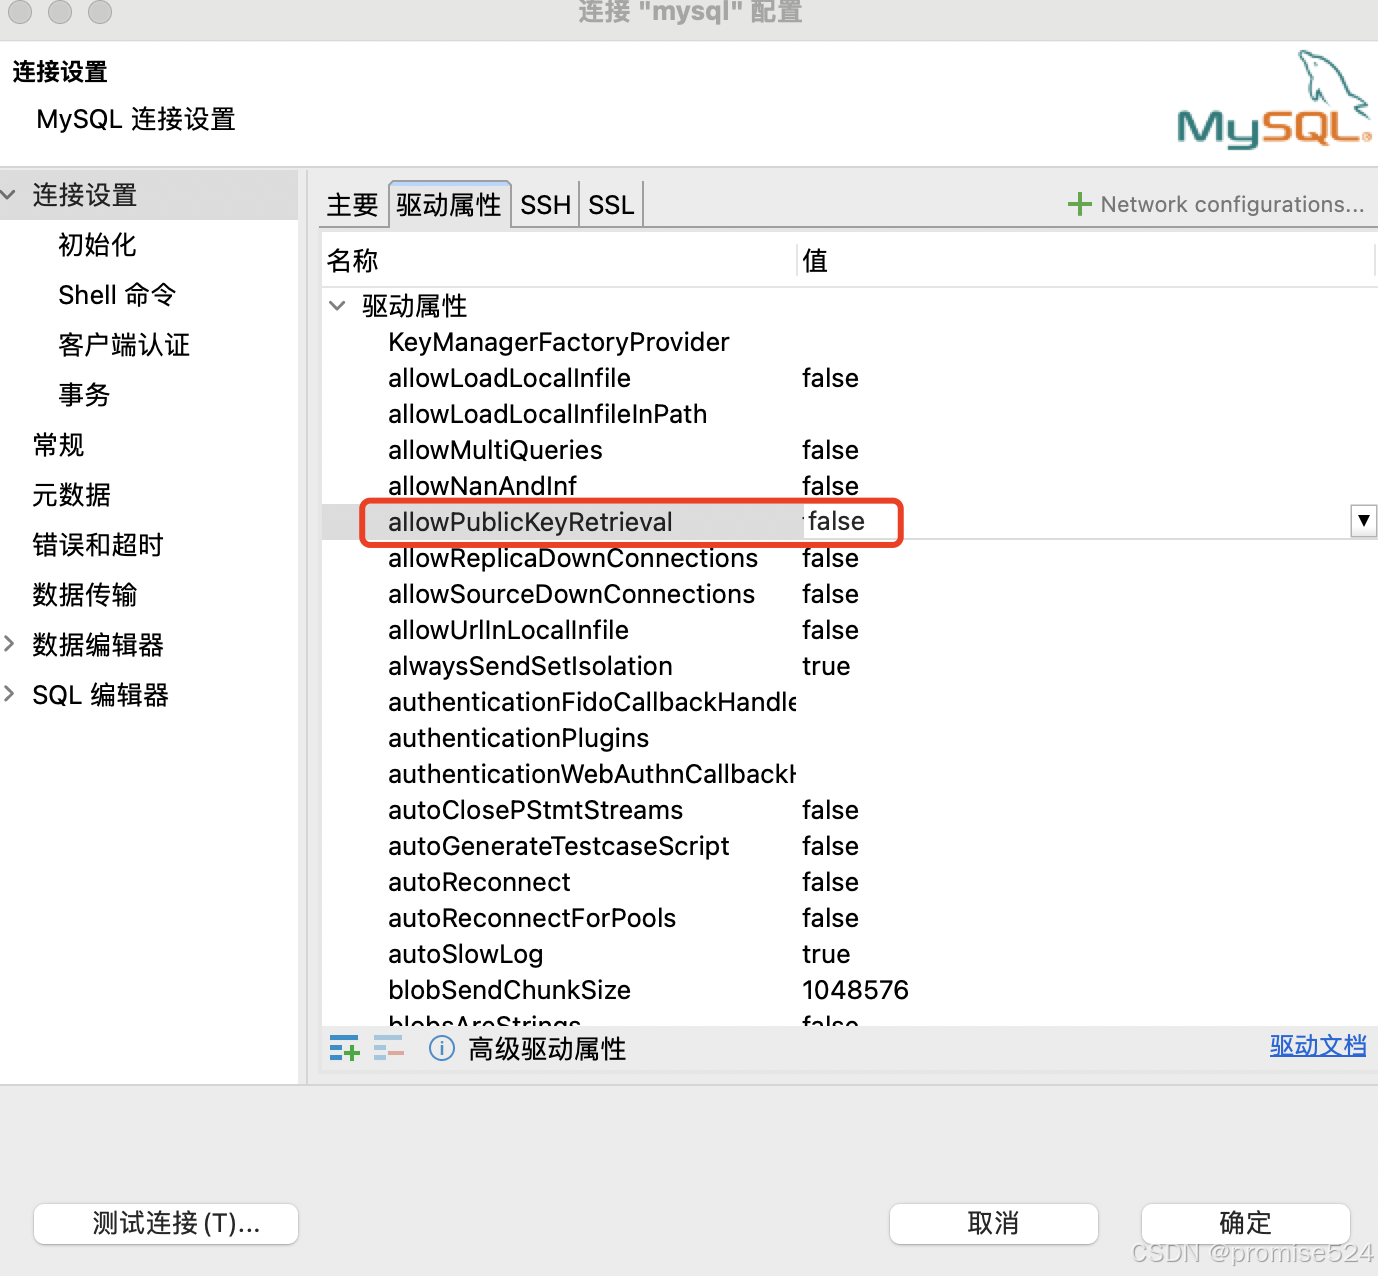Click the false value of autoClosePStmtStreams

click(830, 810)
